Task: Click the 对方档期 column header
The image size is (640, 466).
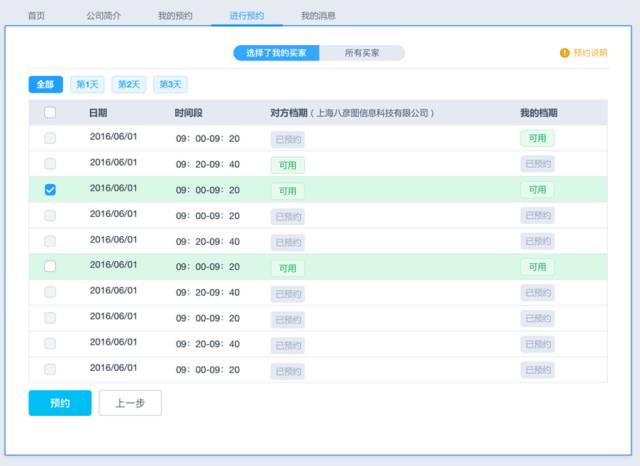Action: tap(289, 113)
